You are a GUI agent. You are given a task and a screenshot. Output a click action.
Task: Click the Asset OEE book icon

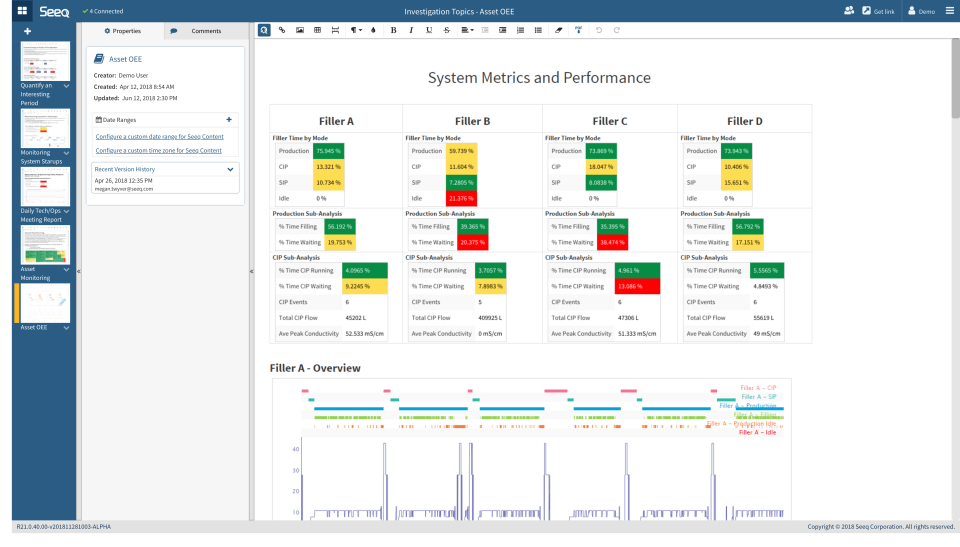click(x=99, y=59)
